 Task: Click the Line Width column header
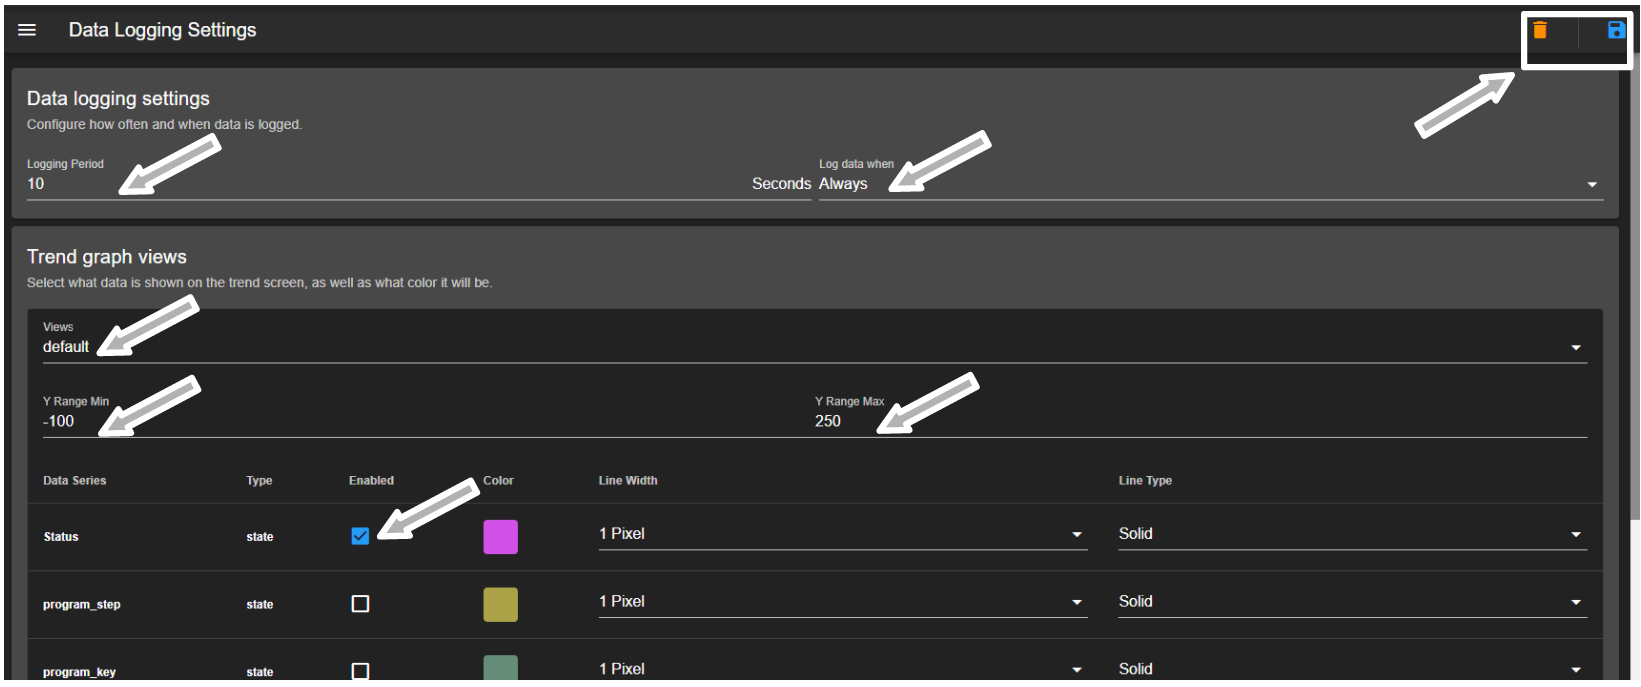(628, 481)
